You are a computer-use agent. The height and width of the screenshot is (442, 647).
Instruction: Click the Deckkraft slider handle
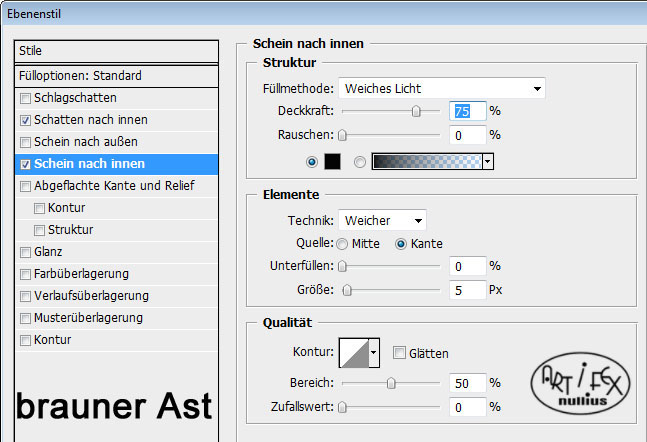(x=416, y=111)
